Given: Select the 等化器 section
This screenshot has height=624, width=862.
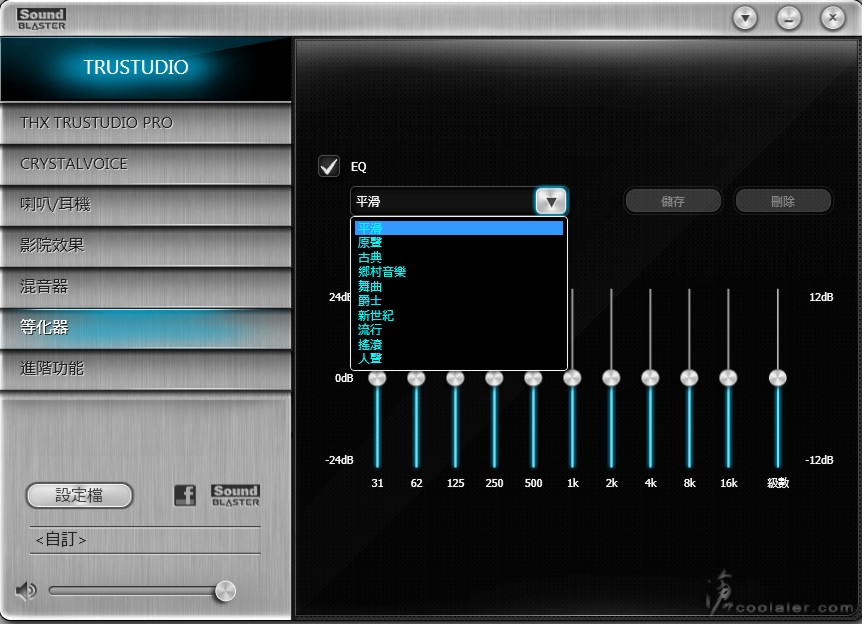Looking at the screenshot, I should coord(146,327).
